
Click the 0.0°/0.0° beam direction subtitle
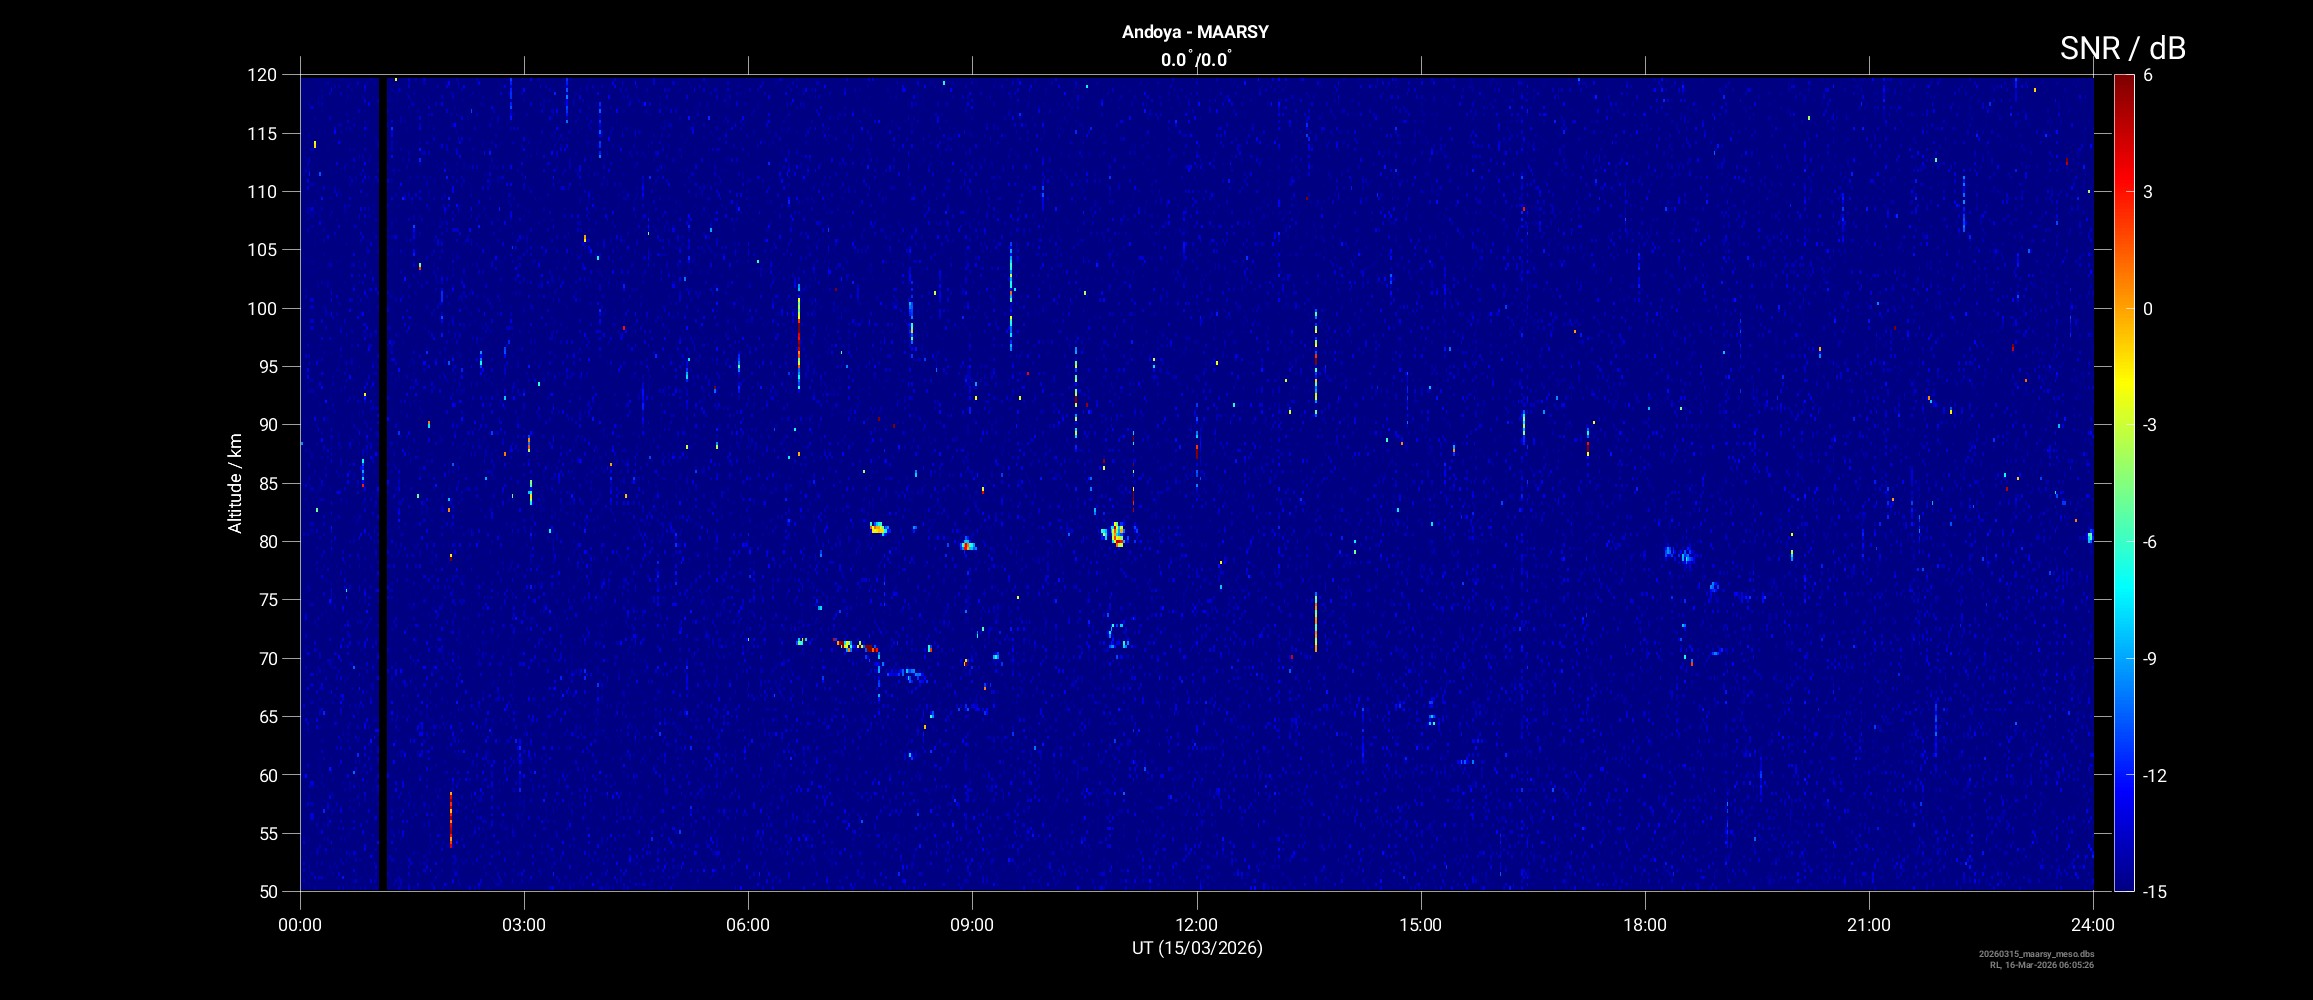pos(1195,60)
